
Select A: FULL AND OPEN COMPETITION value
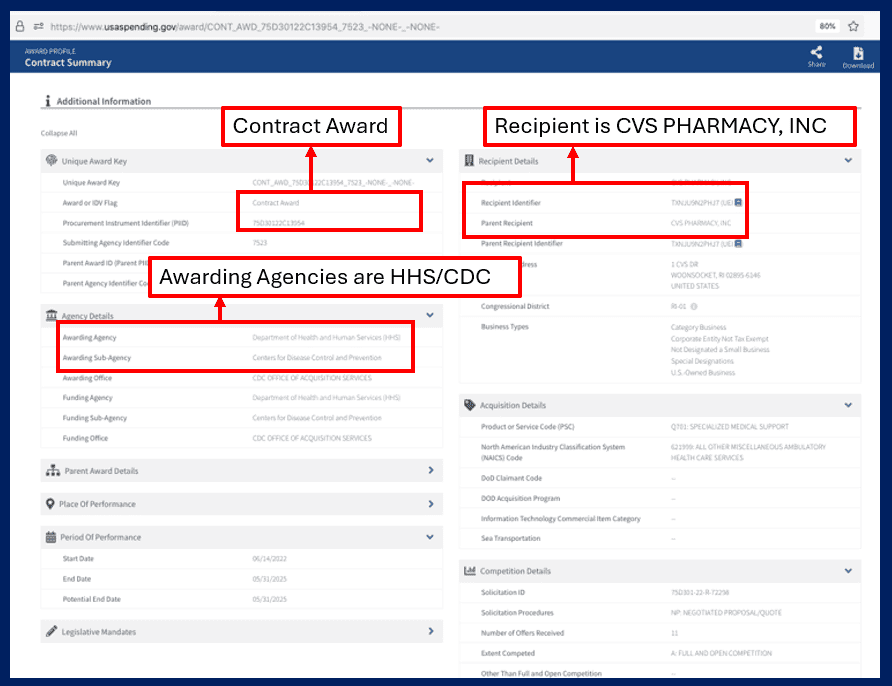point(721,653)
